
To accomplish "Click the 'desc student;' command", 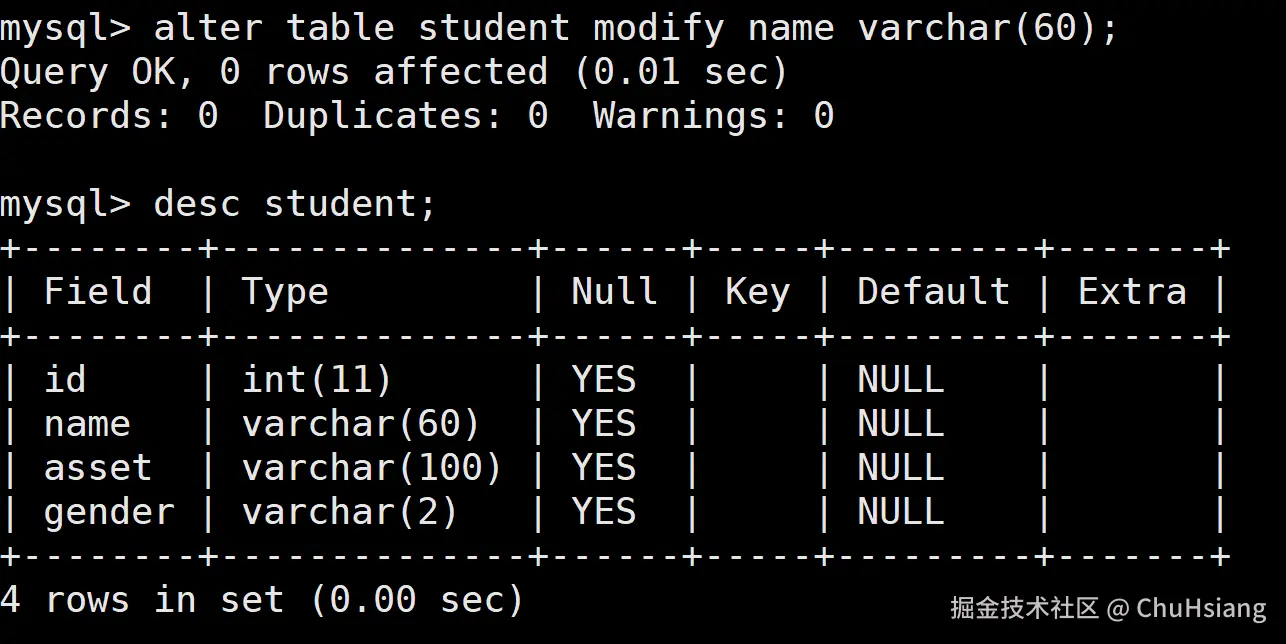I will pos(295,204).
